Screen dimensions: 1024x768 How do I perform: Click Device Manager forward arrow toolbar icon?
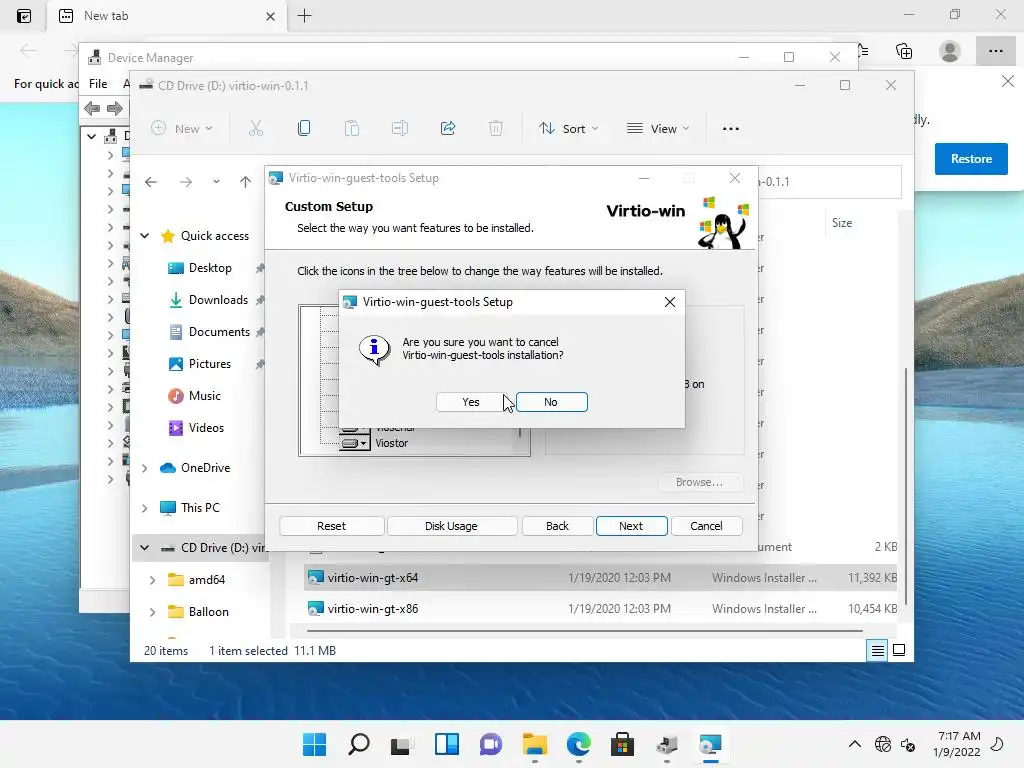tap(114, 108)
